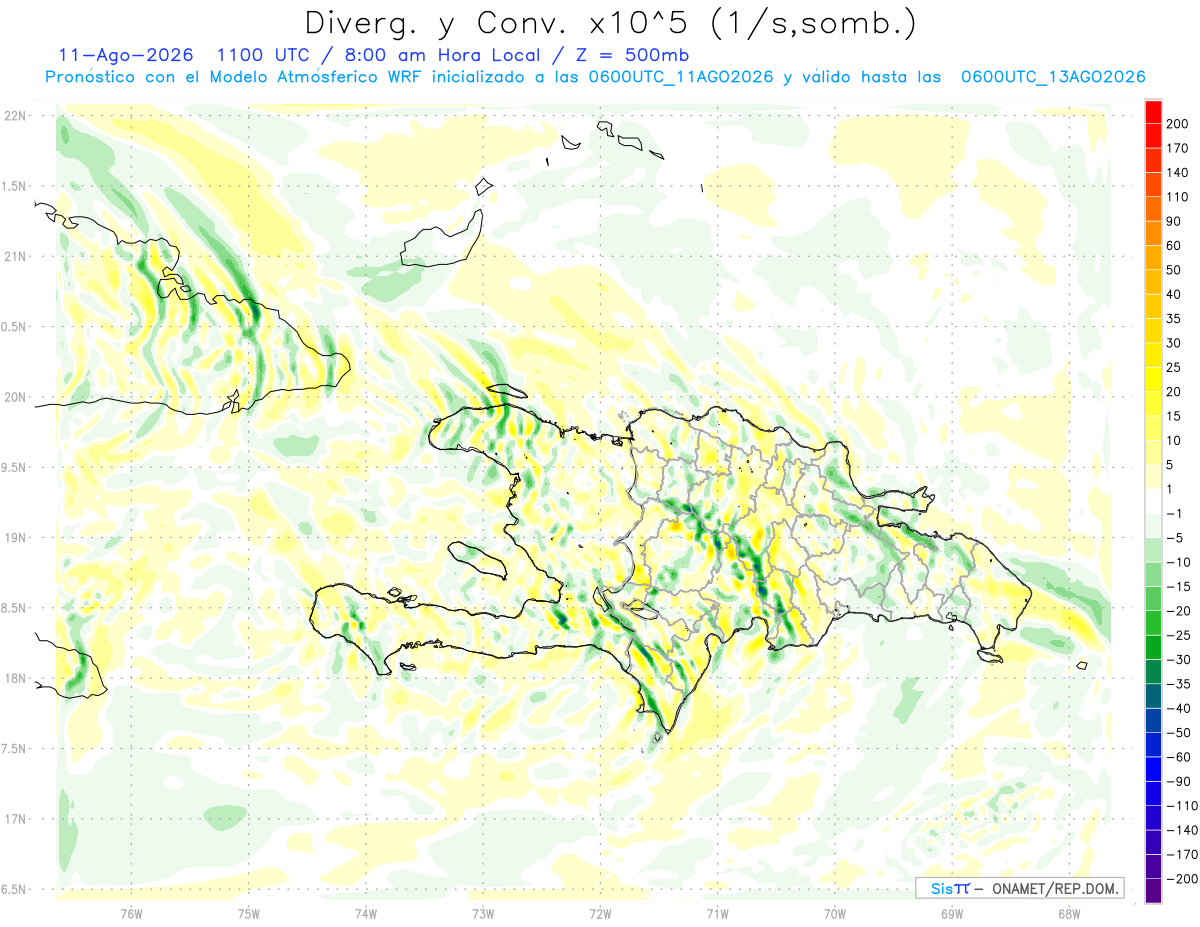1200x927 pixels.
Task: Click the '110' color scale value
Action: tap(1179, 197)
